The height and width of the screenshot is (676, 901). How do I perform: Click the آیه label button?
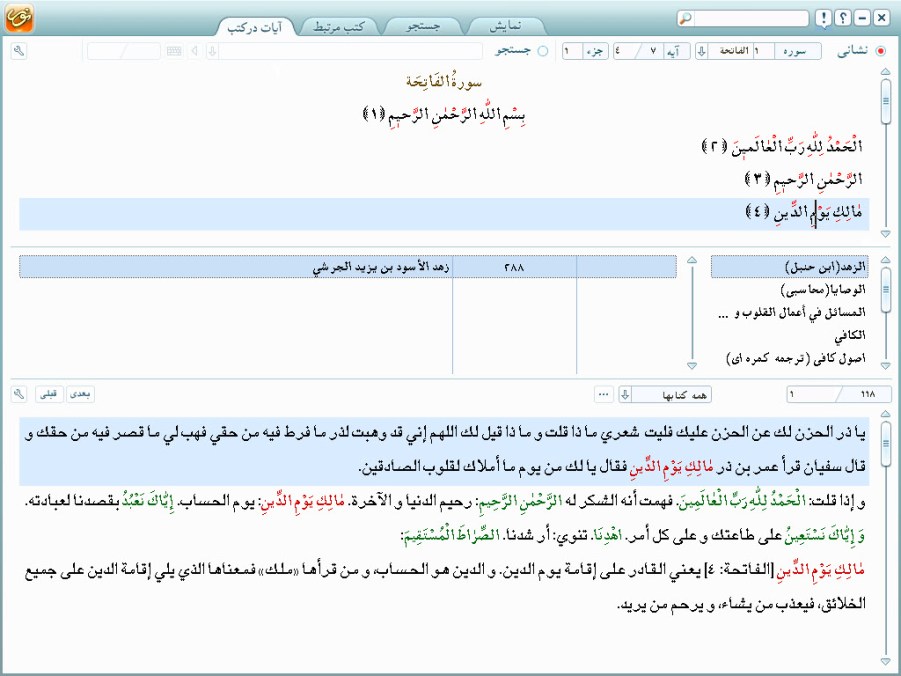(x=675, y=51)
